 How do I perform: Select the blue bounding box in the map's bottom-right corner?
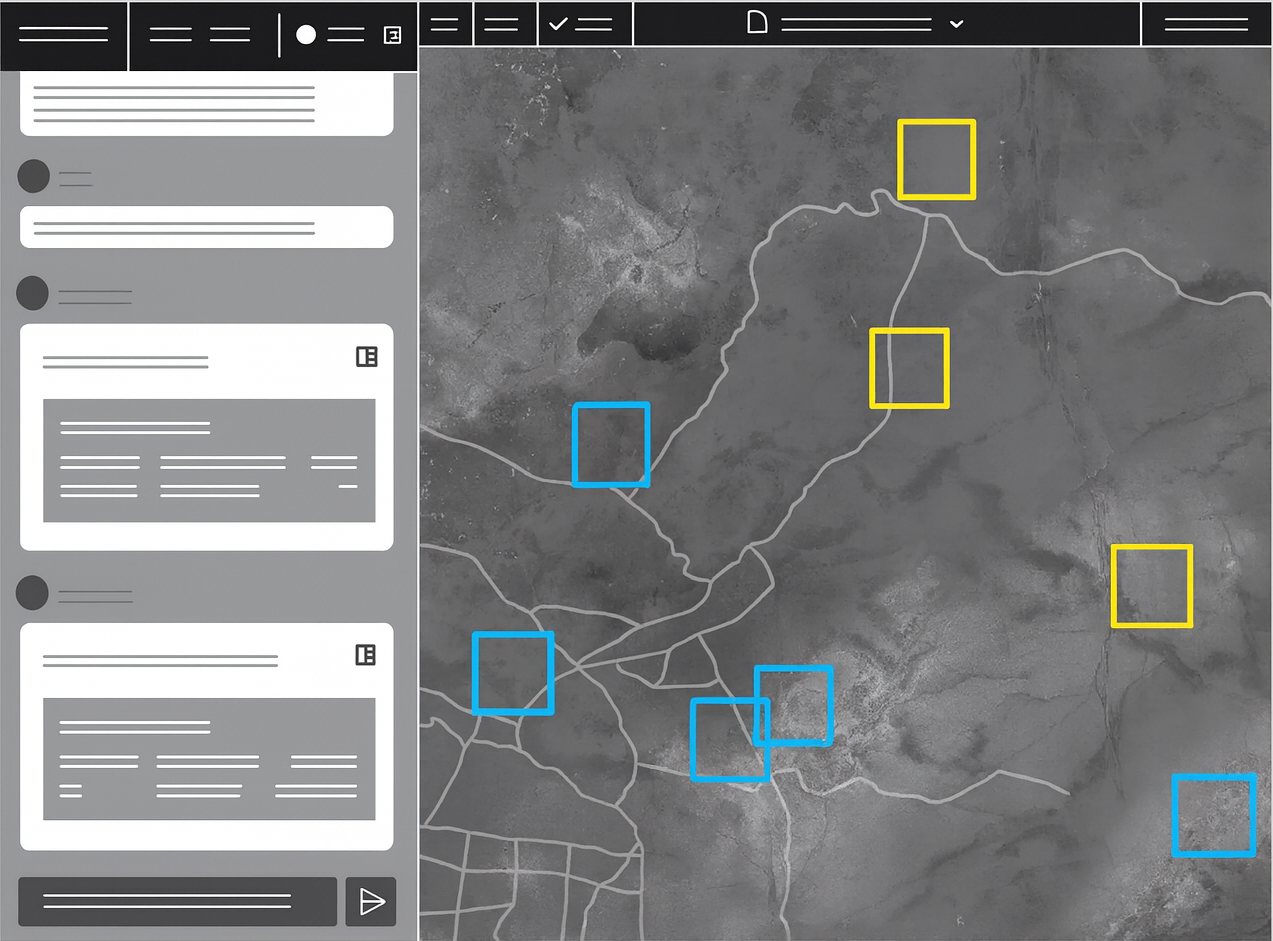click(1213, 815)
